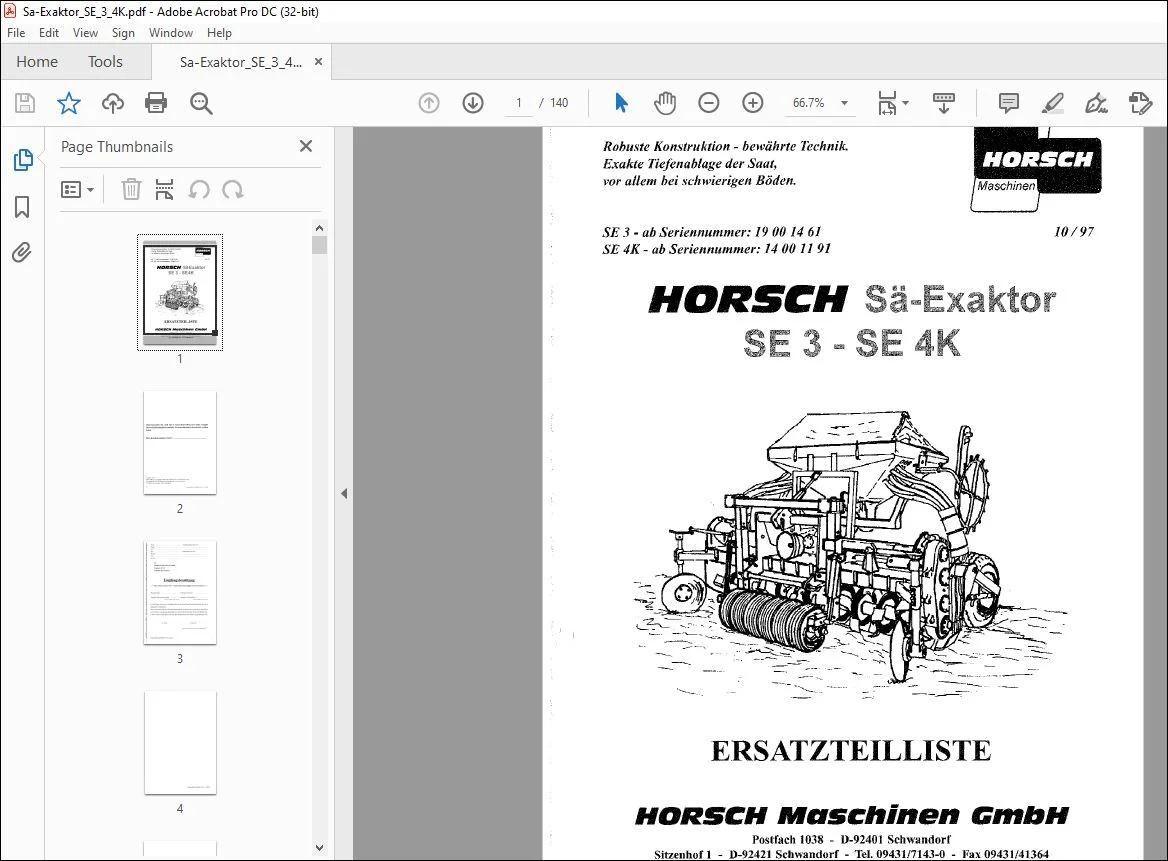This screenshot has width=1168, height=861.
Task: Open the Attachments paperclip panel
Action: (x=22, y=252)
